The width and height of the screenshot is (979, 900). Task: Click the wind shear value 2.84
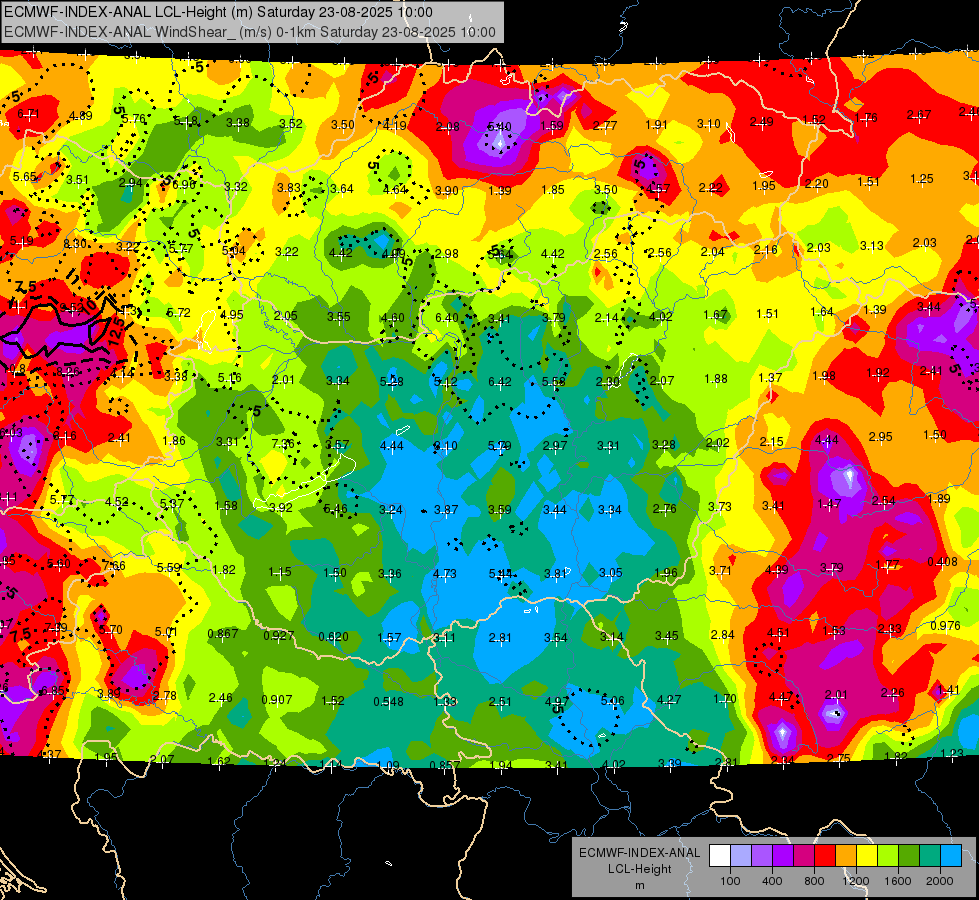(x=722, y=635)
